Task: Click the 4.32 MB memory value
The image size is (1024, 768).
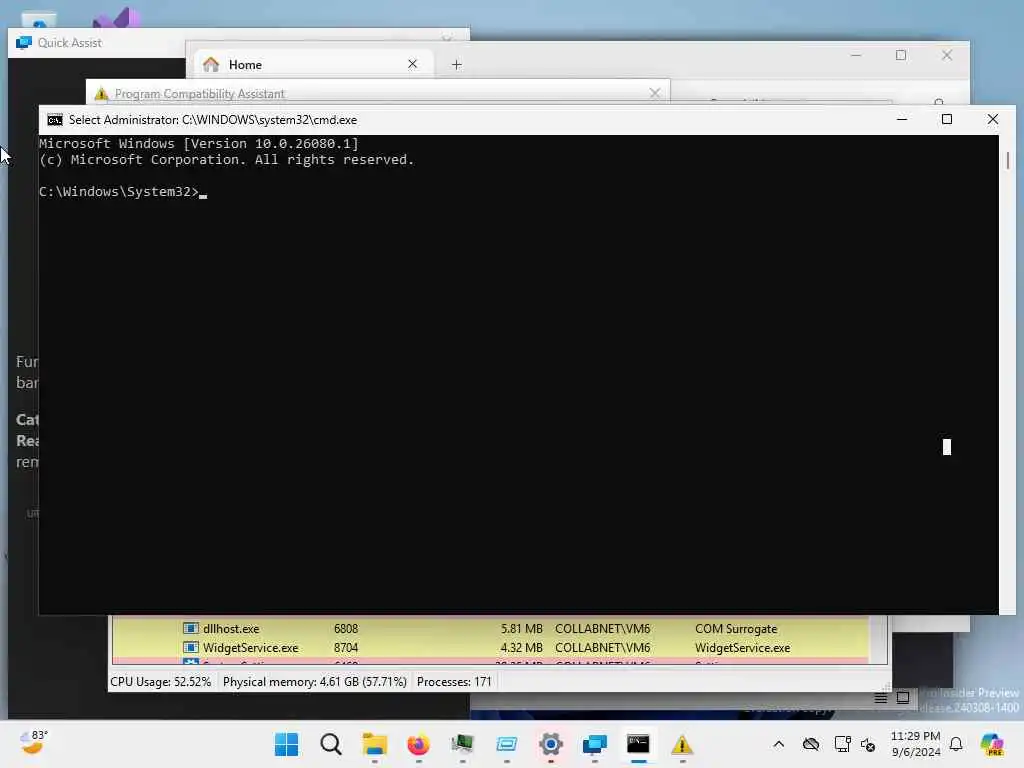Action: [521, 648]
